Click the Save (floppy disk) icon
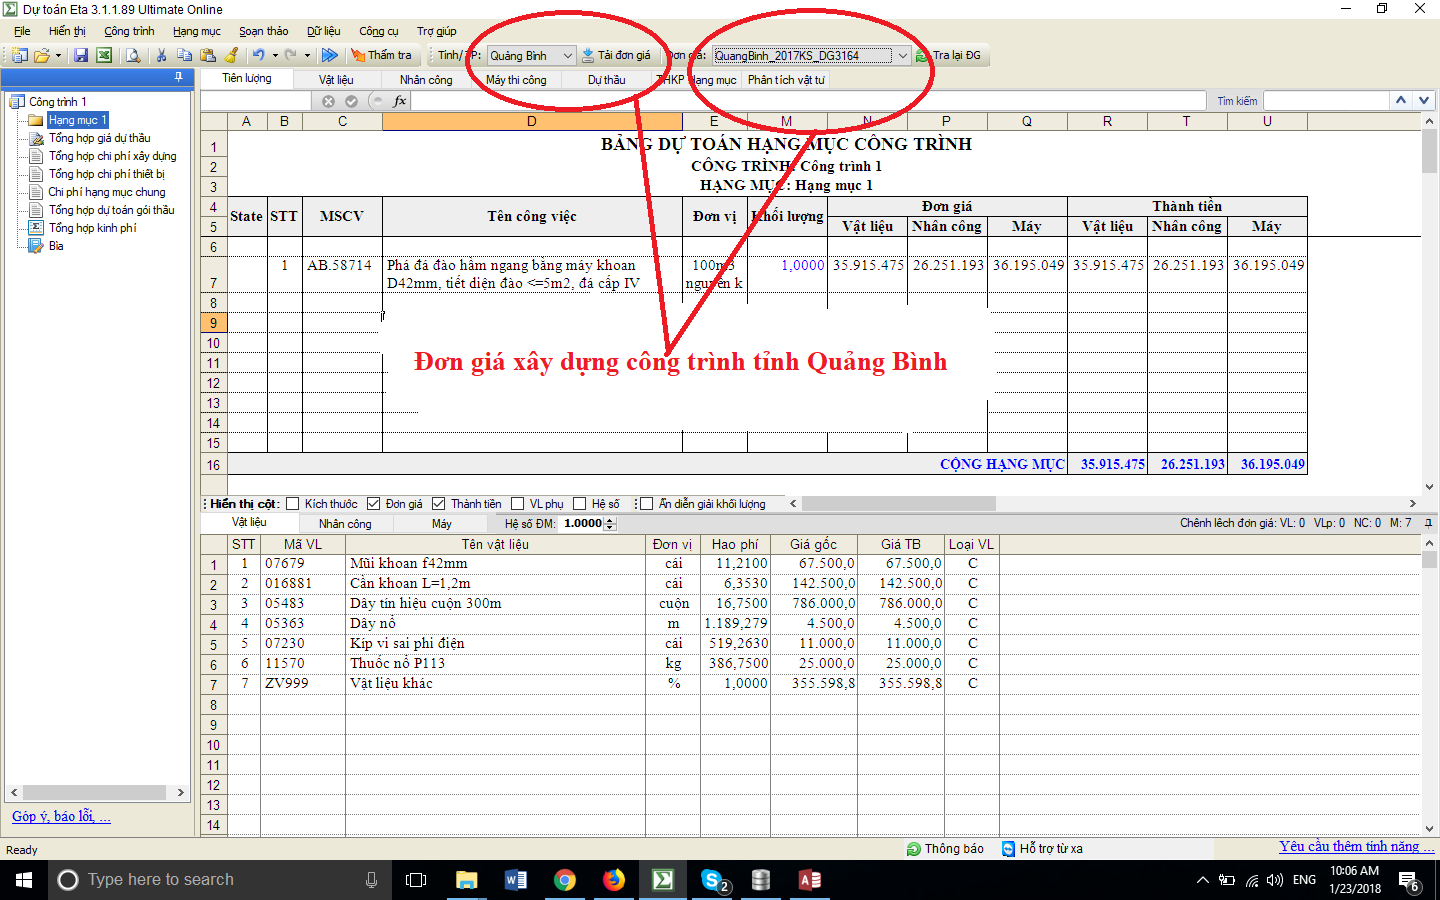This screenshot has width=1440, height=900. (x=81, y=56)
